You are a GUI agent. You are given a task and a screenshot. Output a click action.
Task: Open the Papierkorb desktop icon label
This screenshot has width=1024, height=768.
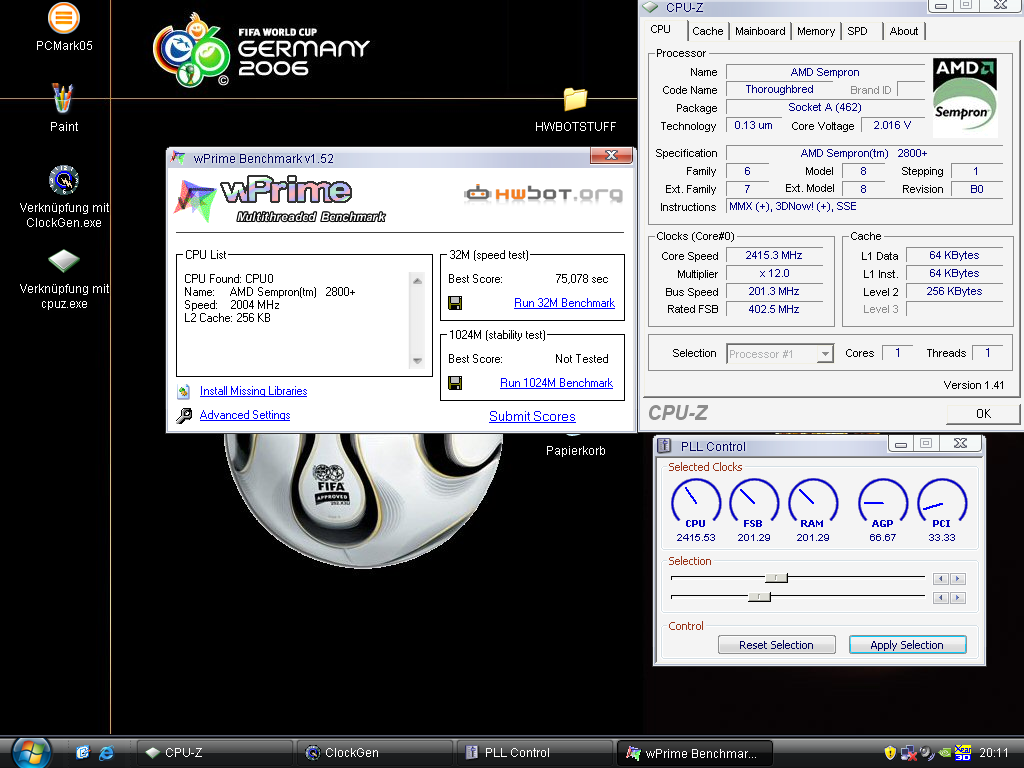(575, 451)
